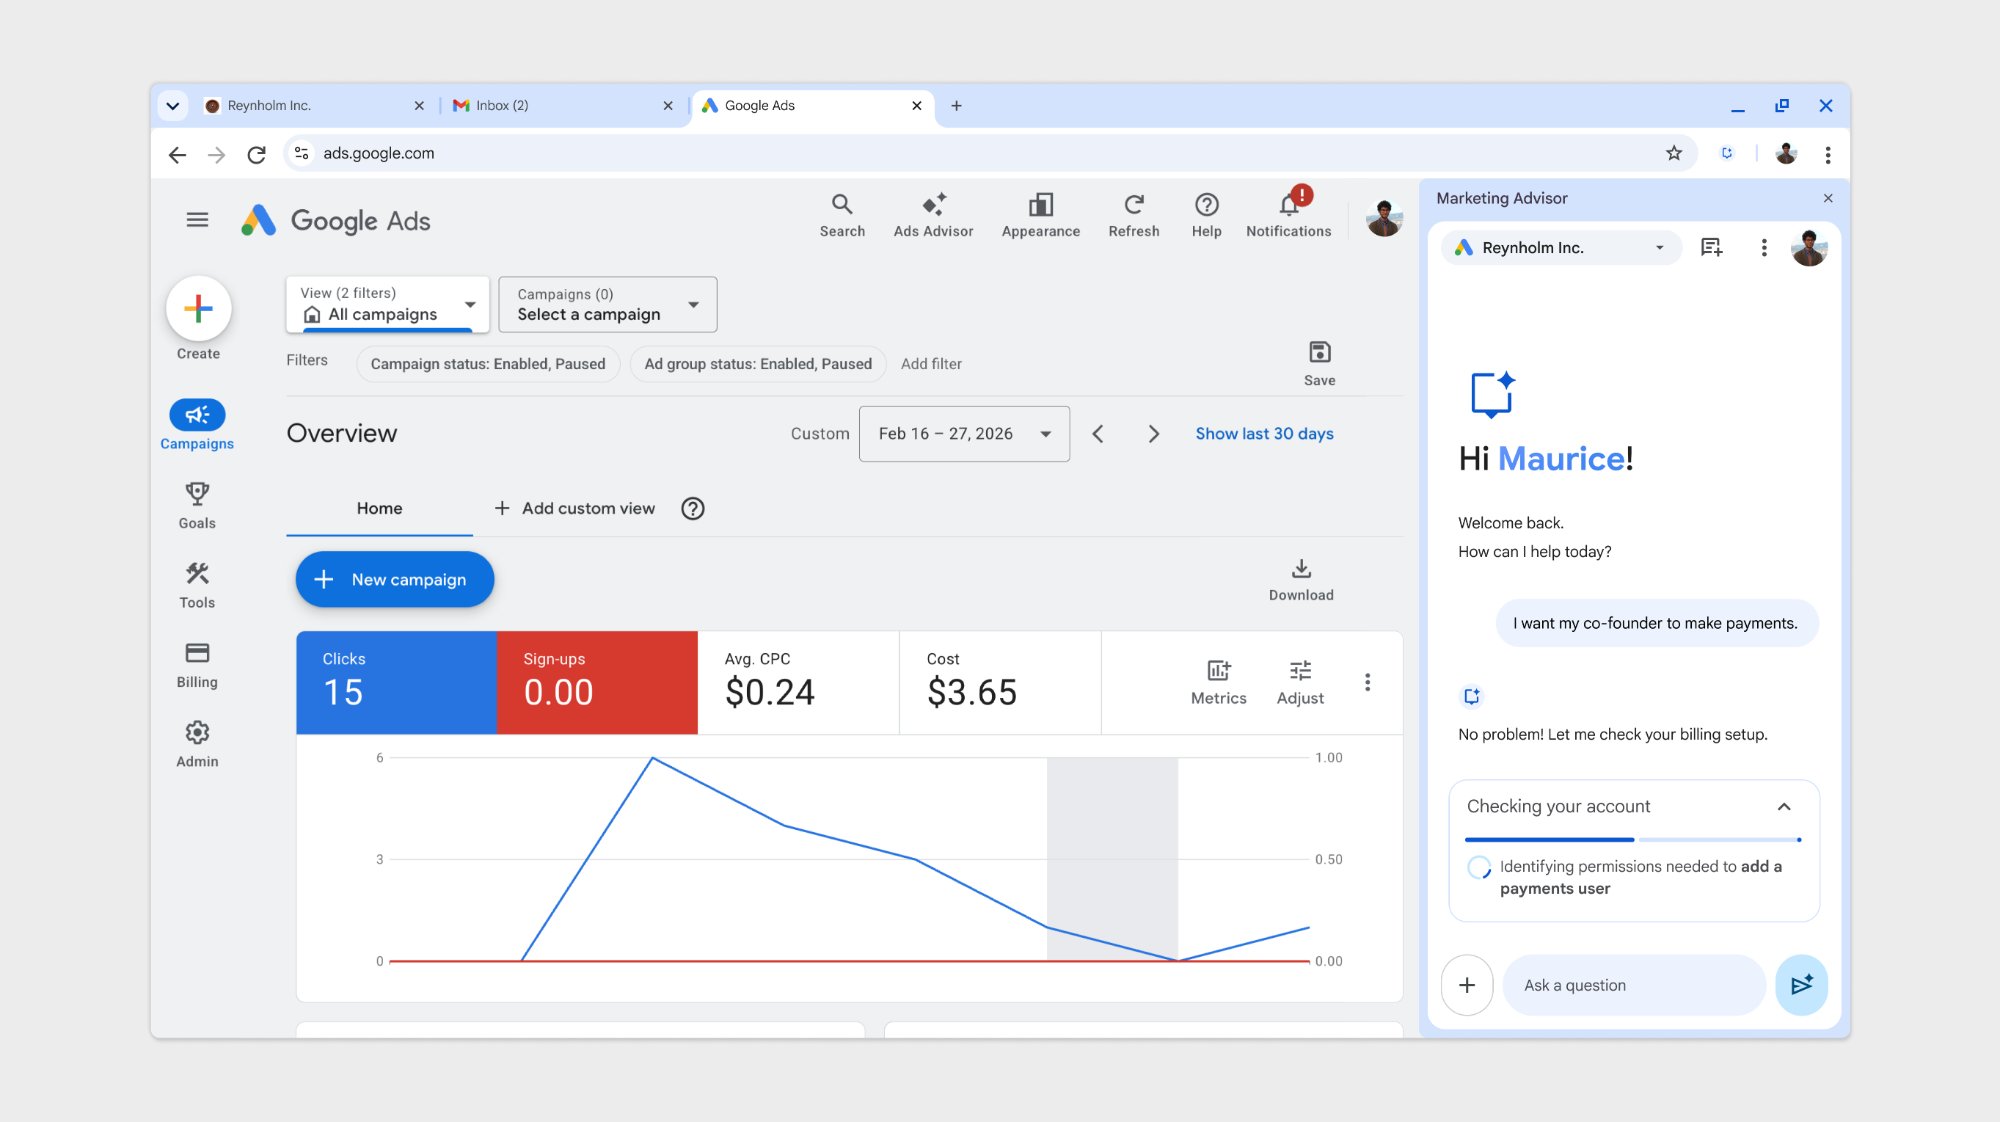This screenshot has height=1122, width=2000.
Task: Toggle the Sign-ups metric scorecard
Action: [x=597, y=682]
